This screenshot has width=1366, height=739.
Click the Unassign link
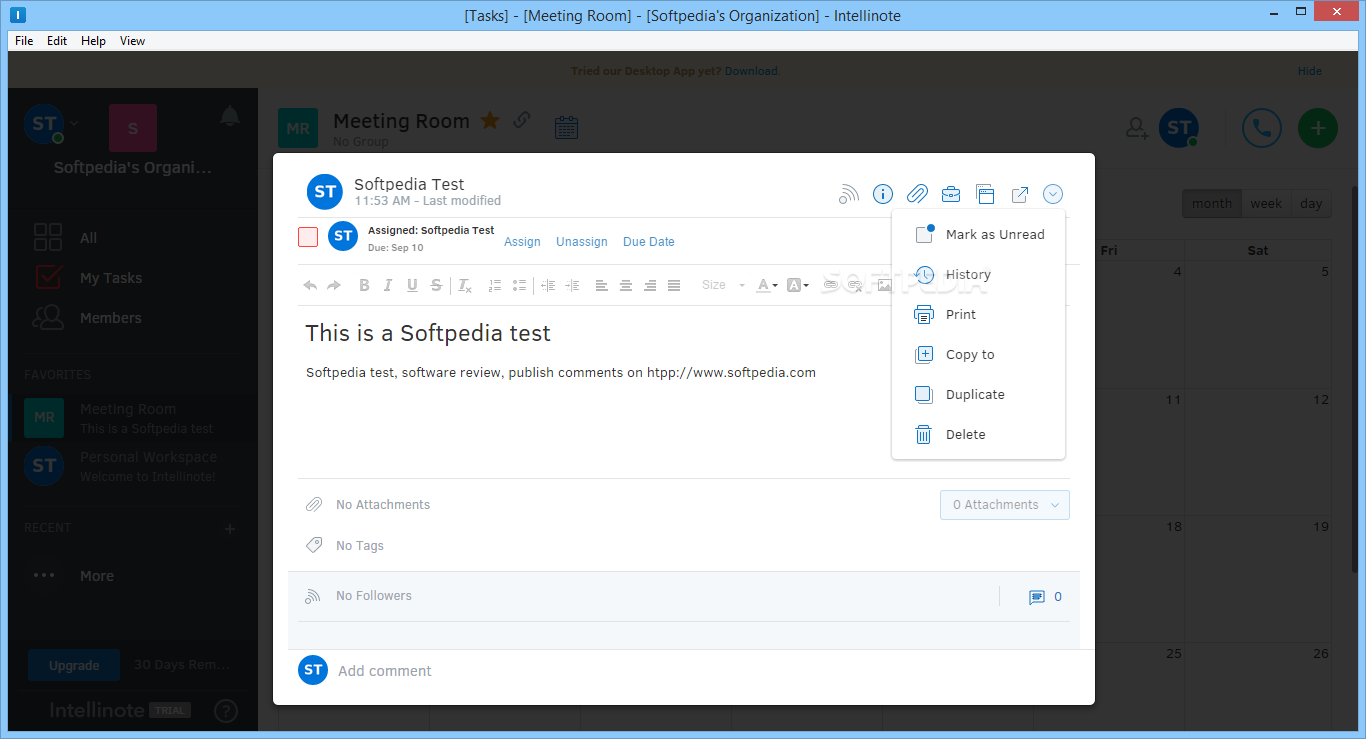[x=582, y=242]
